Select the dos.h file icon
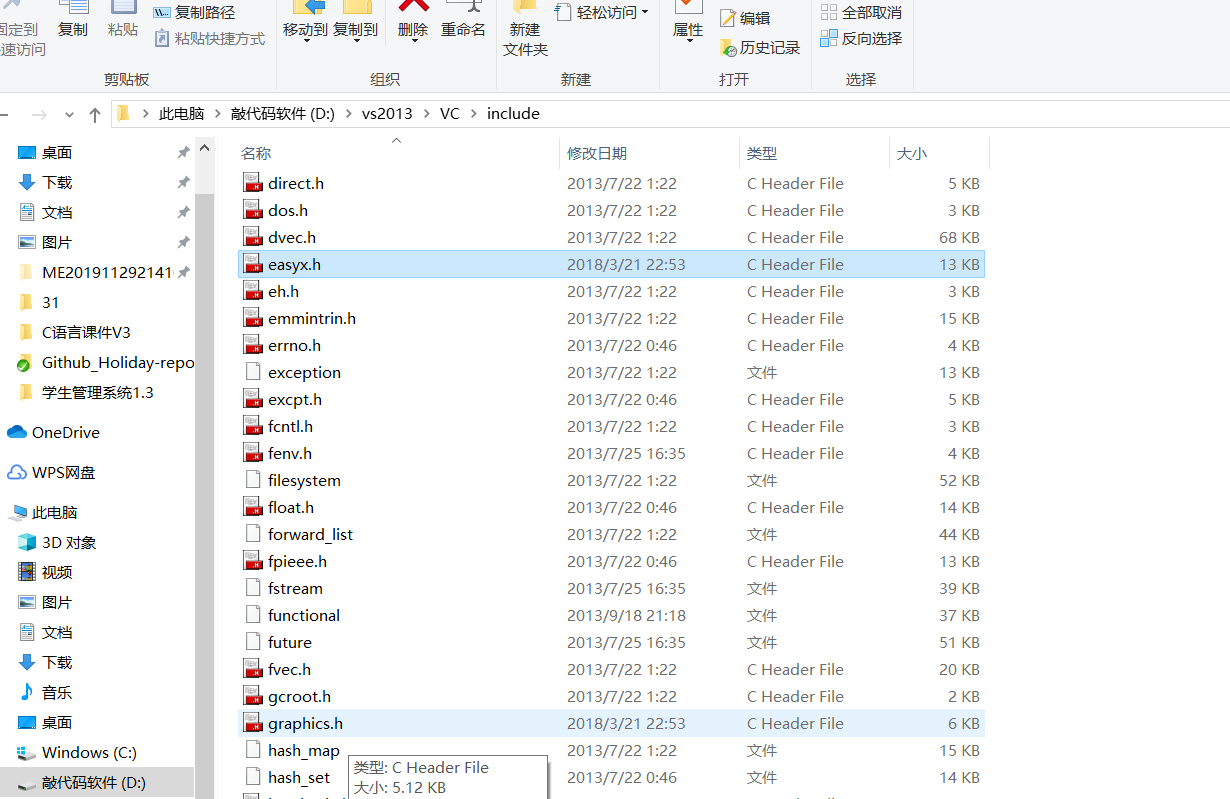Screen dimensions: 1230x799 [253, 210]
